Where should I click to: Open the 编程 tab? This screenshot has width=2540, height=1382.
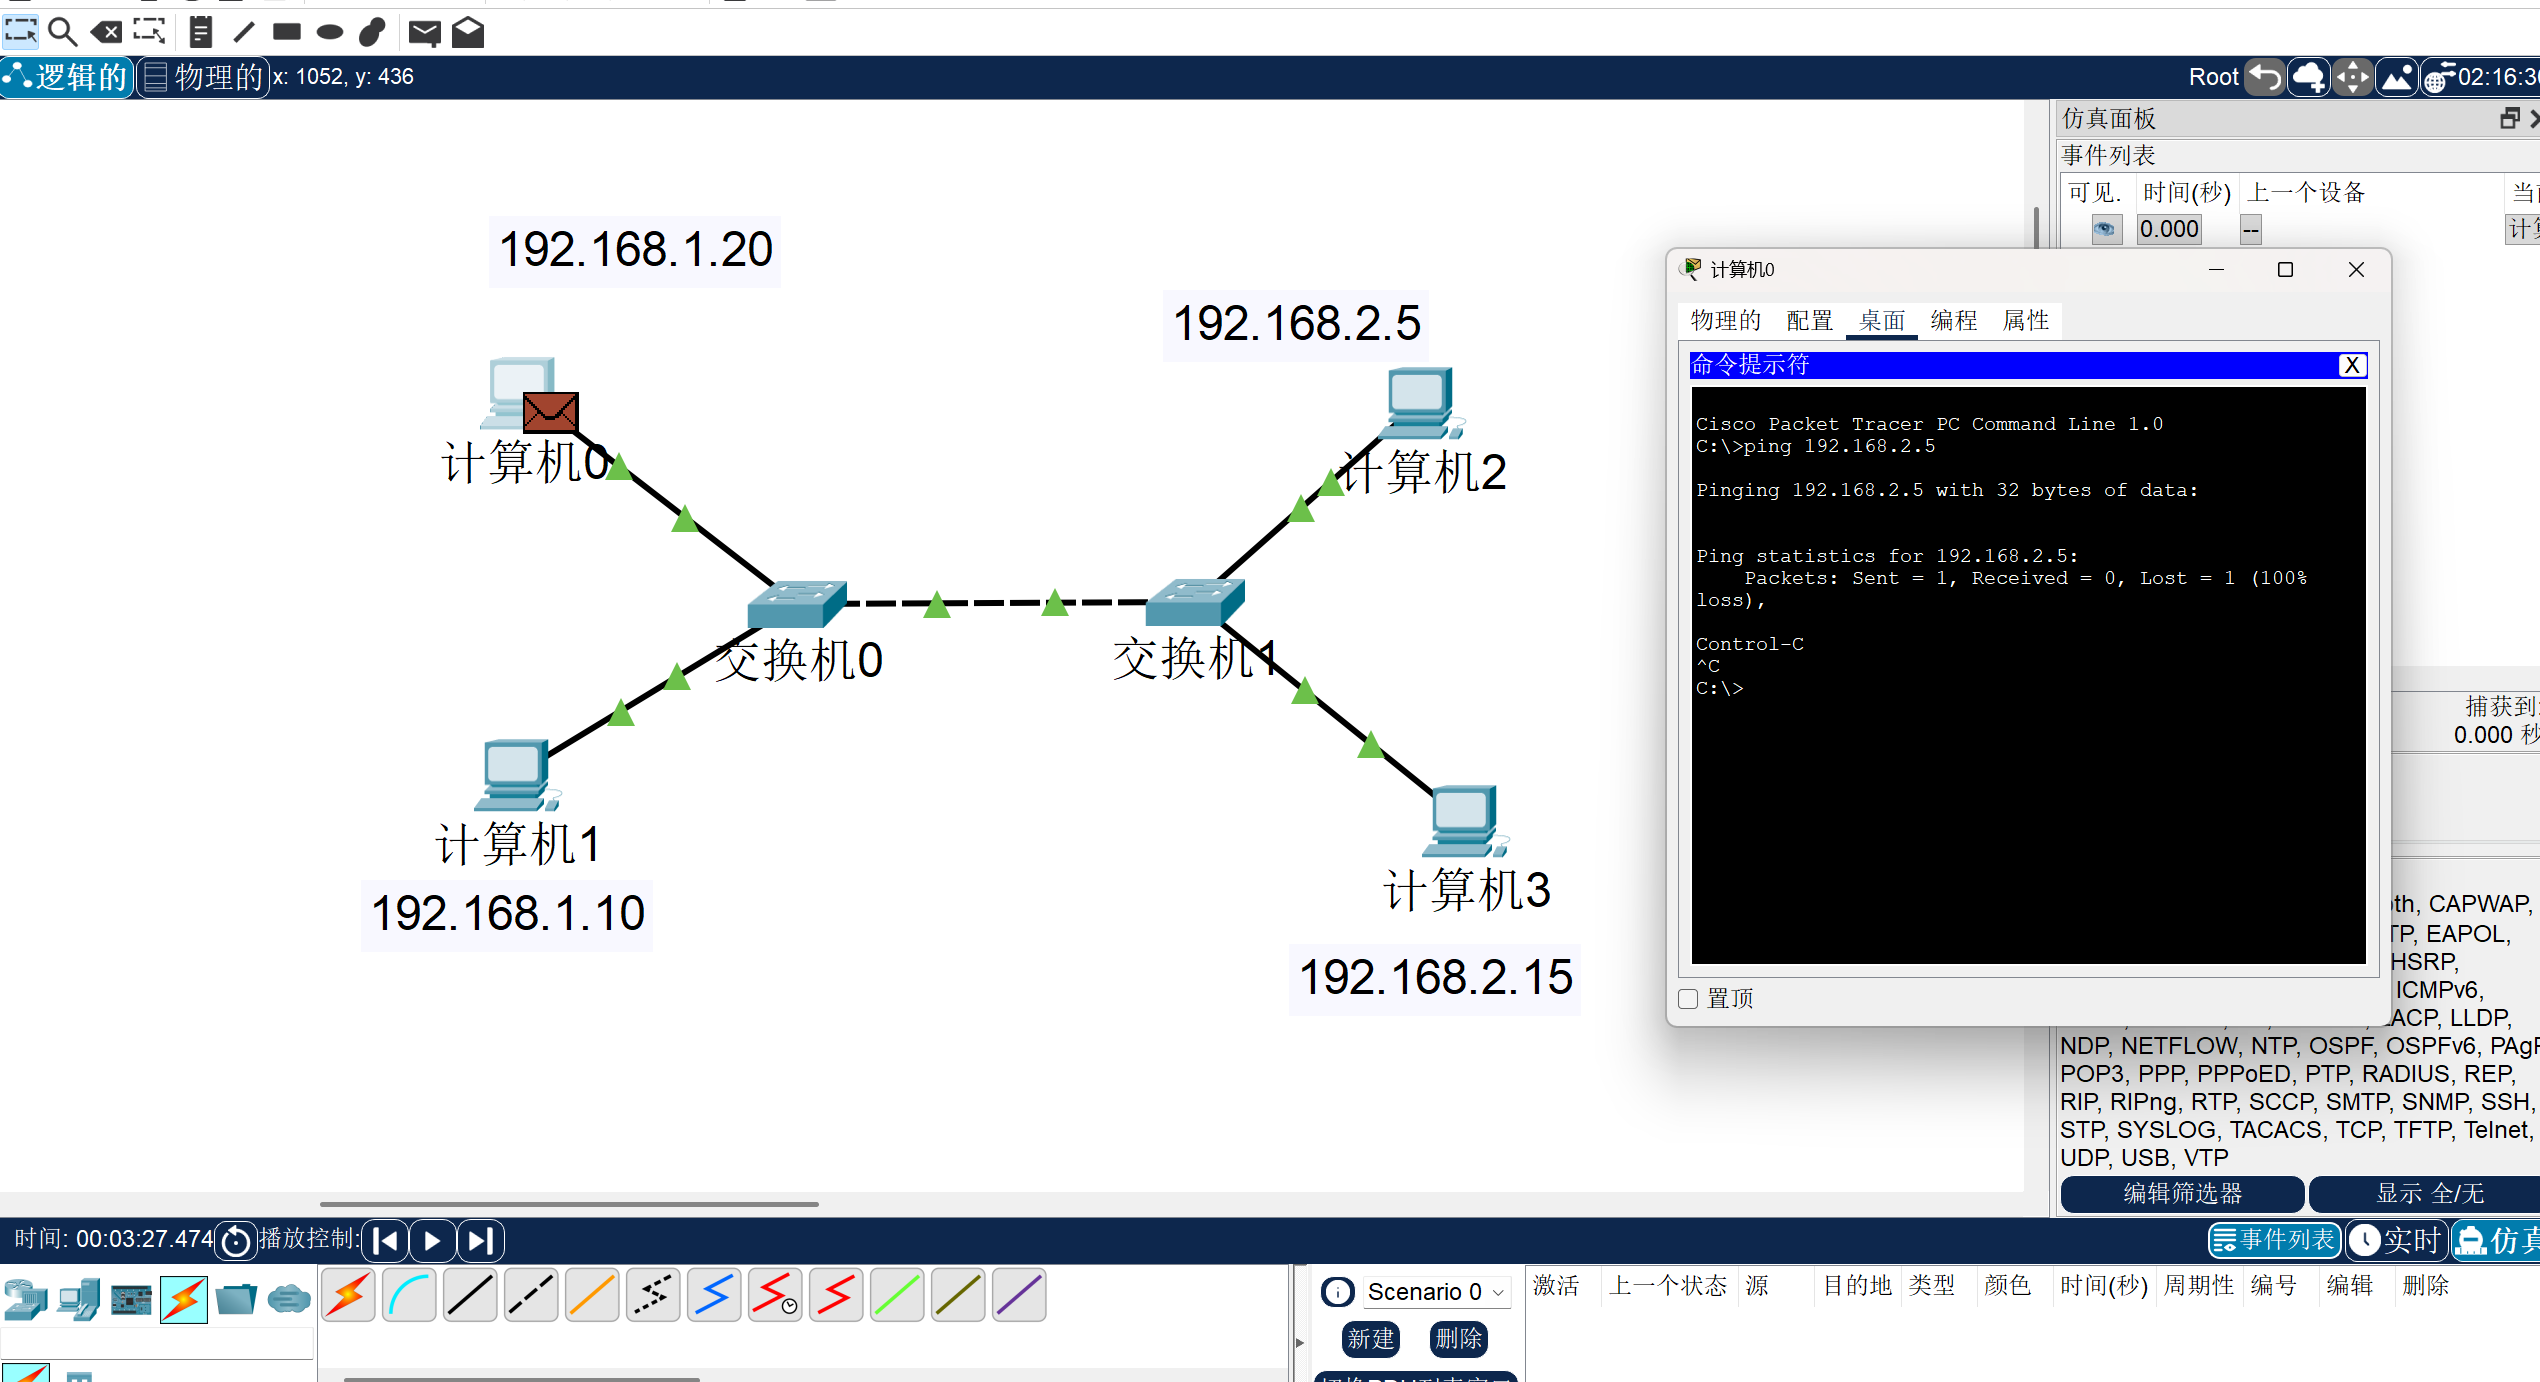pyautogui.click(x=1953, y=321)
